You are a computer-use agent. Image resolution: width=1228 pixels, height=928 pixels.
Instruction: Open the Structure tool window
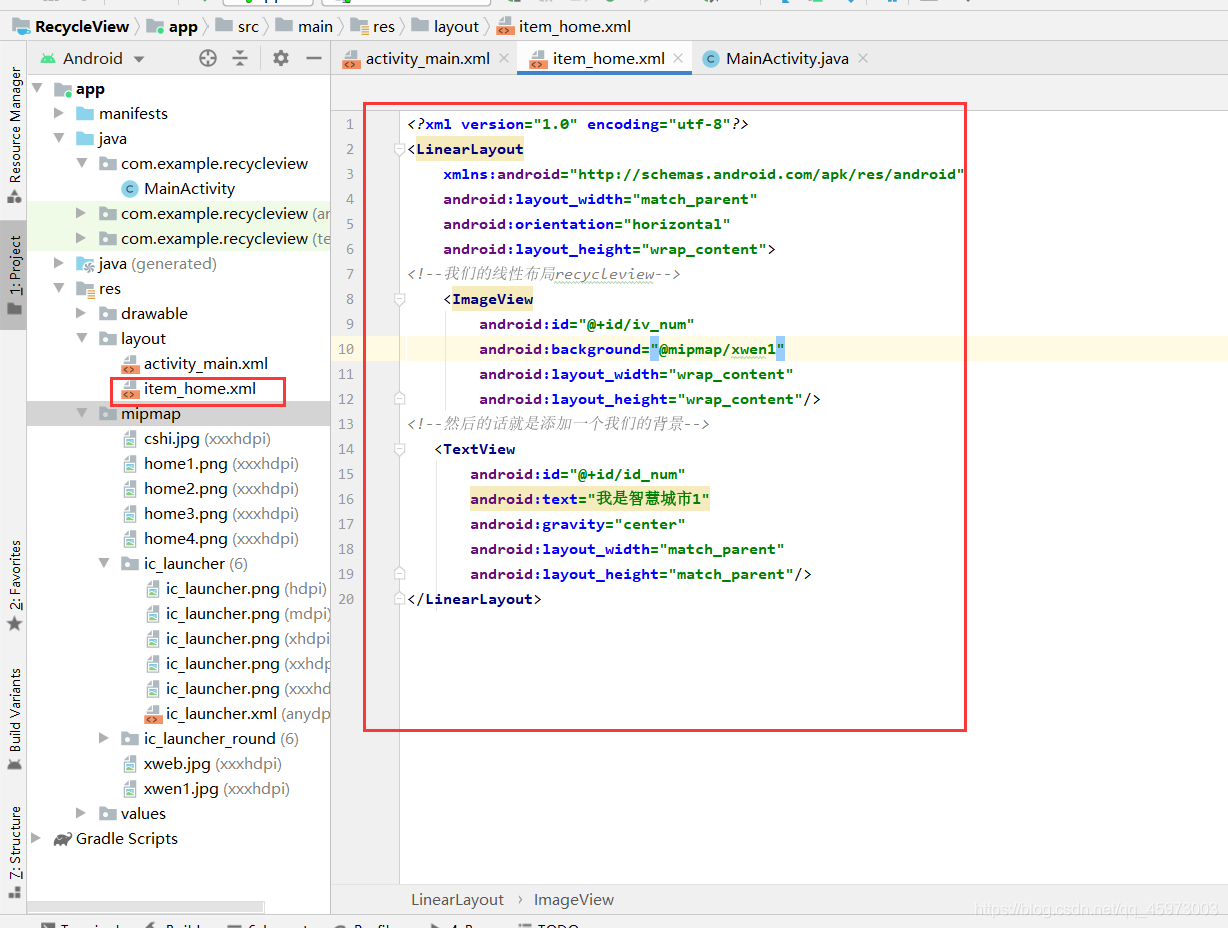click(14, 853)
